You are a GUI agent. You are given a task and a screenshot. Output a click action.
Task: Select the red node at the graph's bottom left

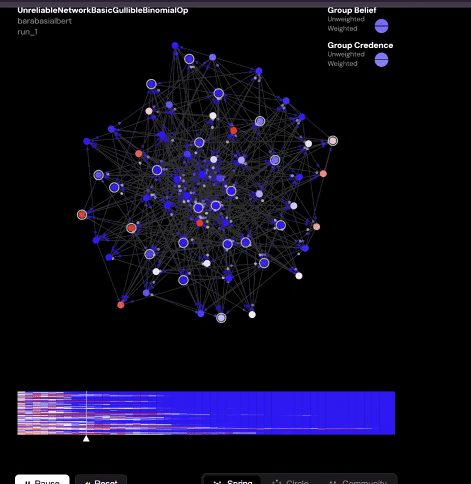tap(121, 305)
